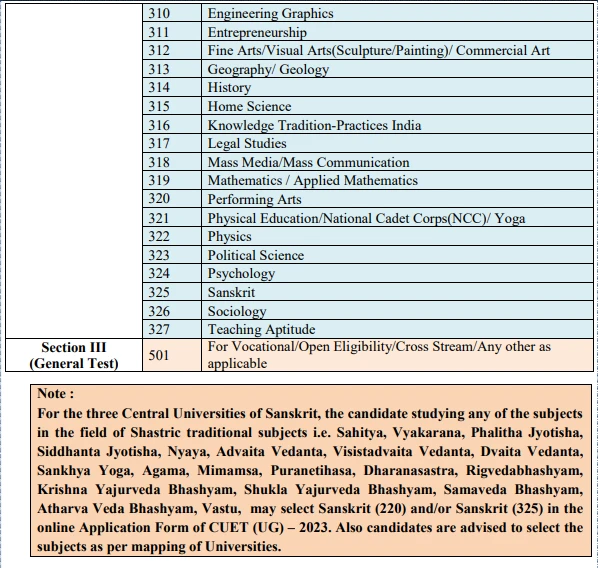Viewport: 598px width, 568px height.
Task: Select 'History' subject text
Action: 229,87
